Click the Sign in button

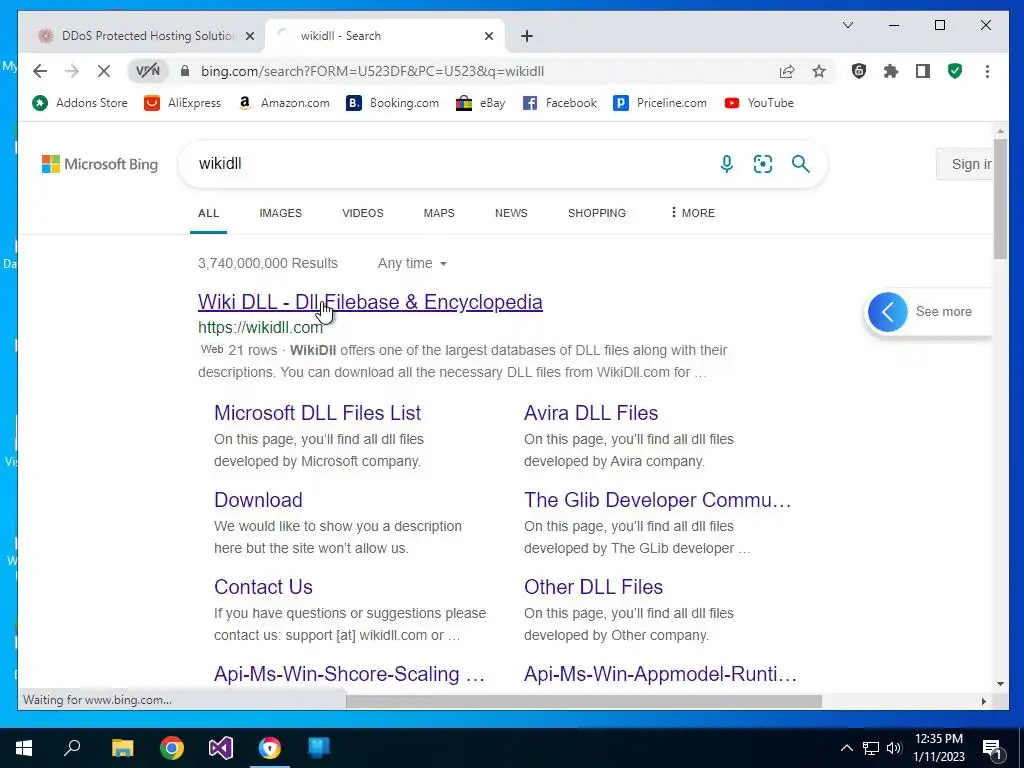[x=965, y=164]
